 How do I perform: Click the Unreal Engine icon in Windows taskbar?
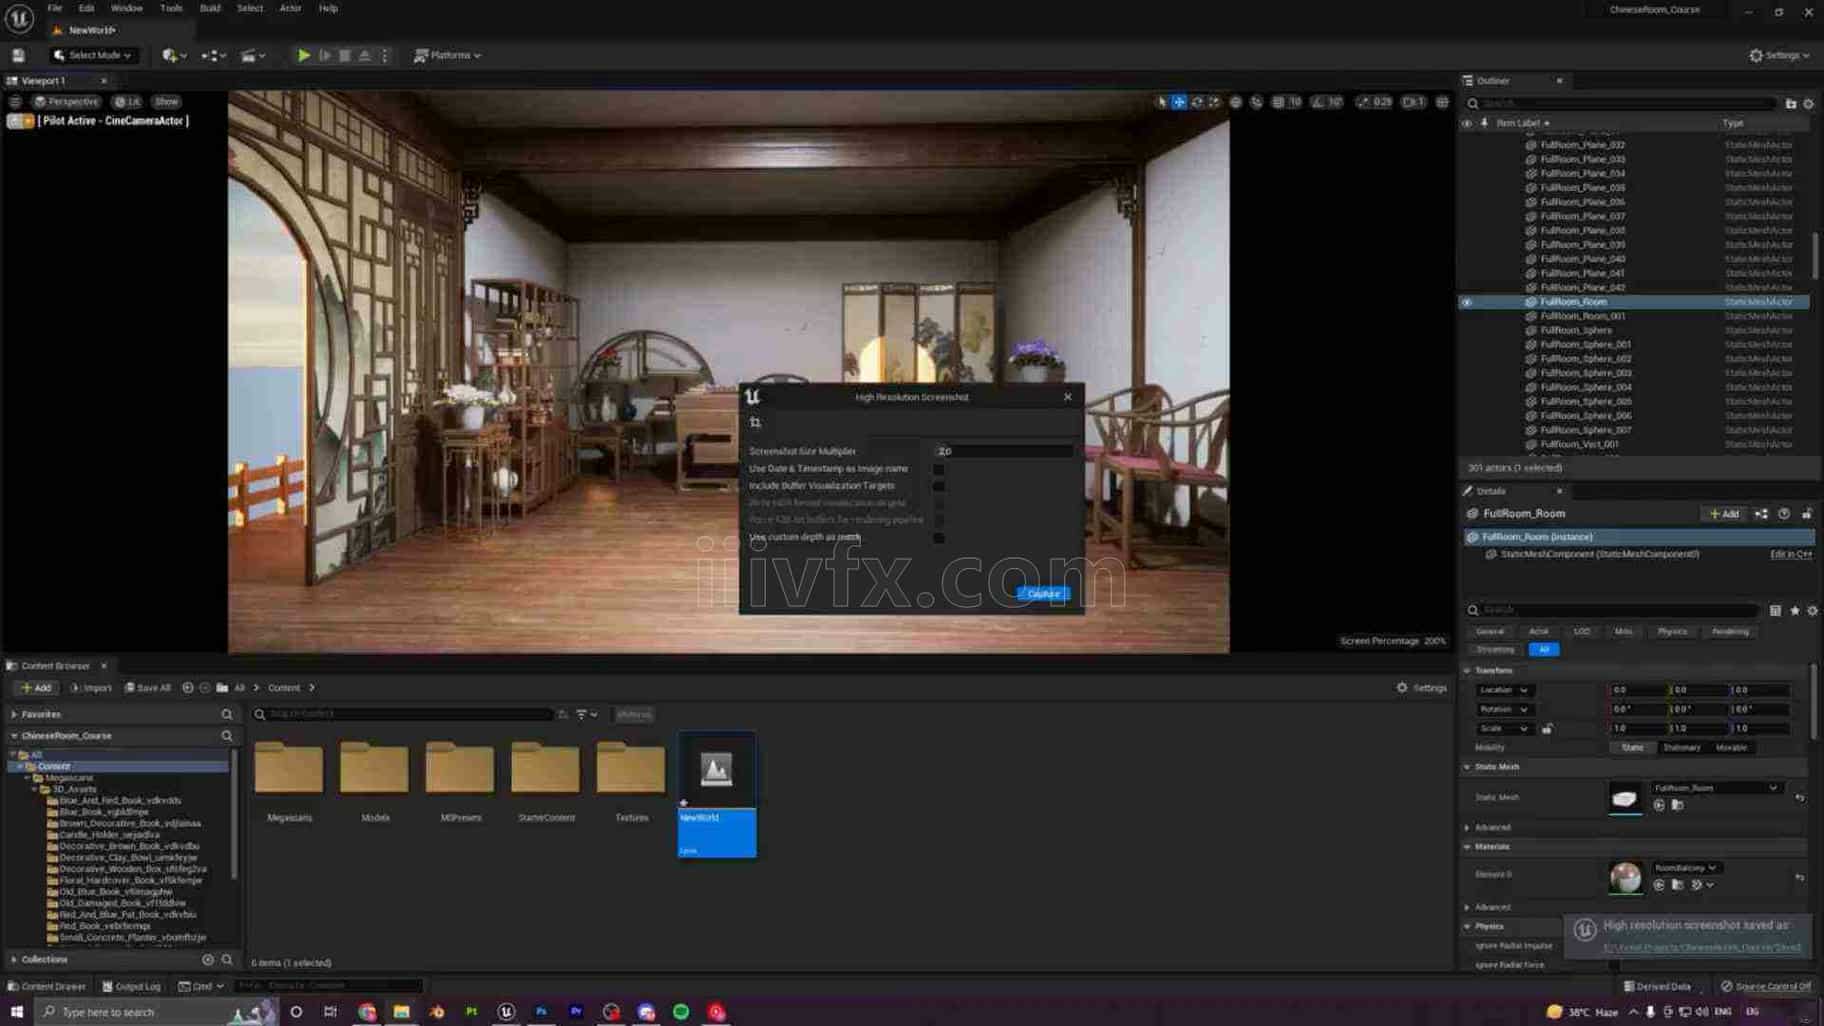coord(506,1012)
